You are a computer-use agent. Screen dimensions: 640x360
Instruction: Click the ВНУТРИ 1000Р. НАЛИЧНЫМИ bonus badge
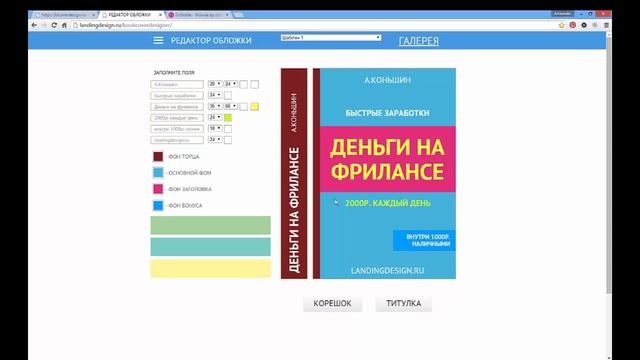click(424, 240)
